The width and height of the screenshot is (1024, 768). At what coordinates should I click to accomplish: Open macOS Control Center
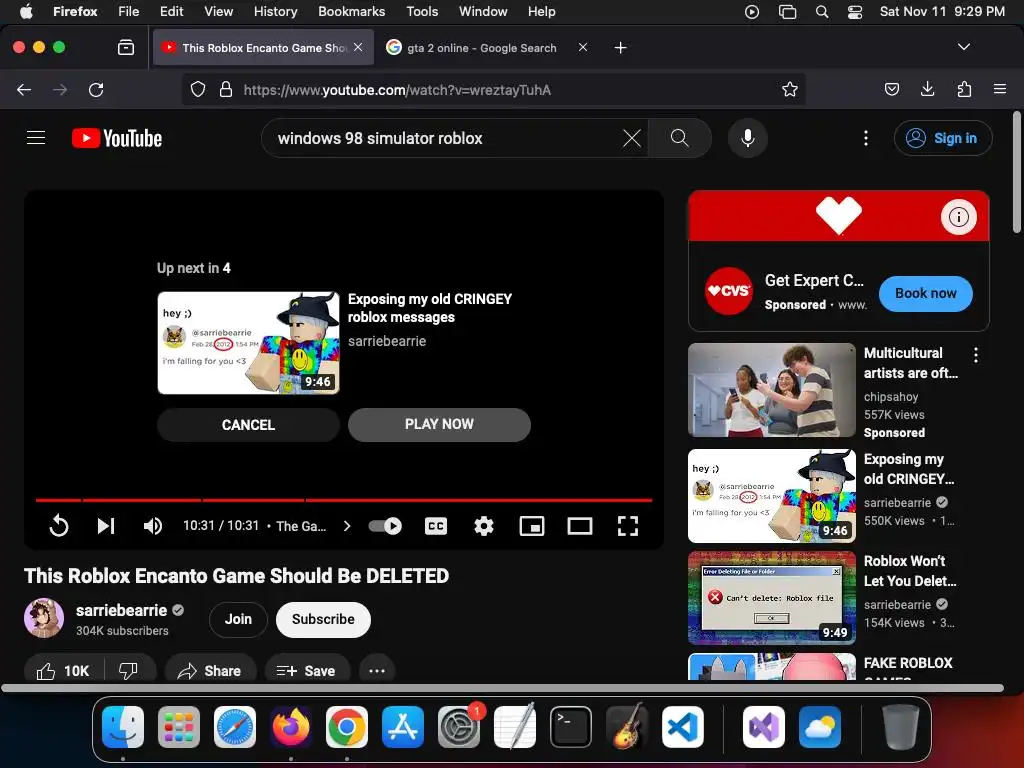pyautogui.click(x=854, y=12)
